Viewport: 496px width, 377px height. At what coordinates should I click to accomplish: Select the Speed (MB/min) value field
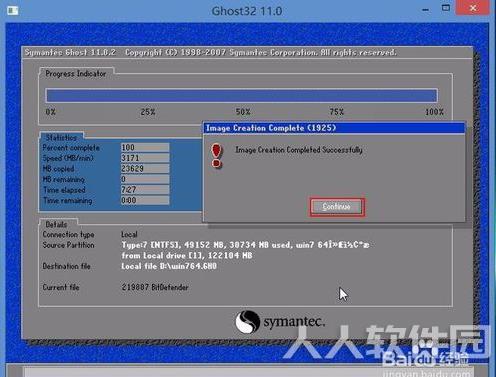click(x=145, y=158)
